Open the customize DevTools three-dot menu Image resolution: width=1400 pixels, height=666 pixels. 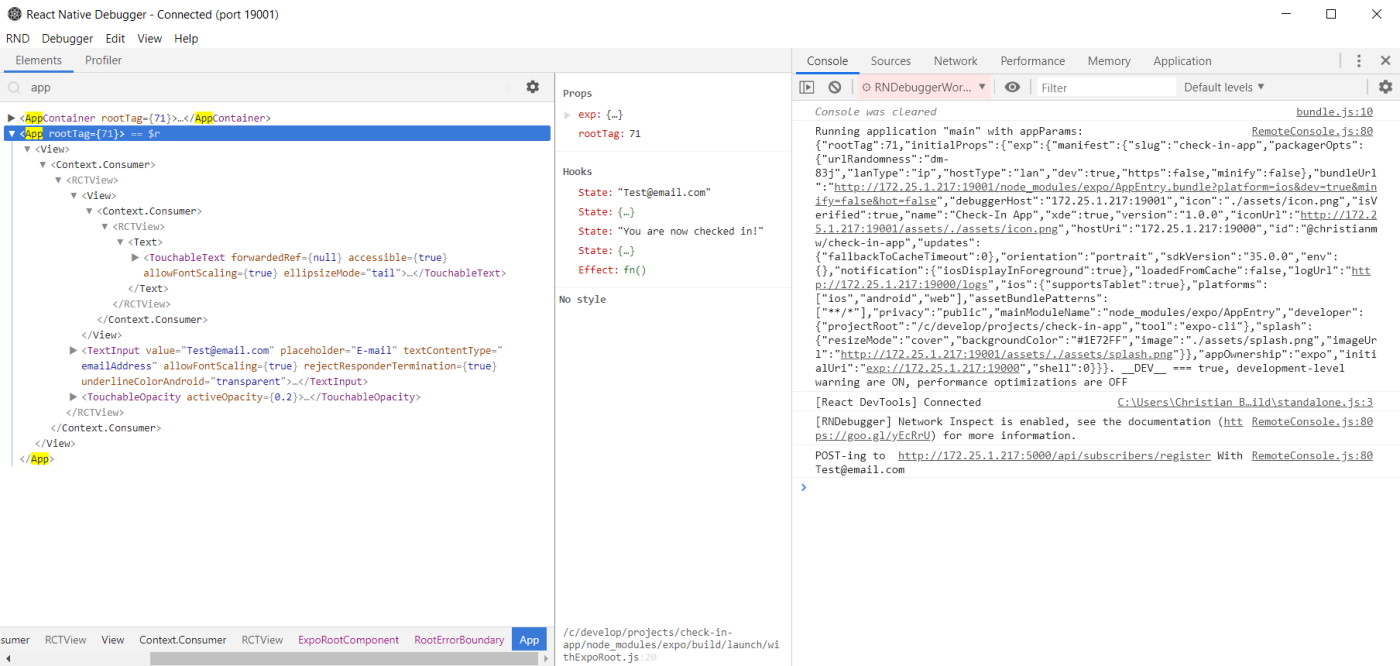[x=1358, y=61]
